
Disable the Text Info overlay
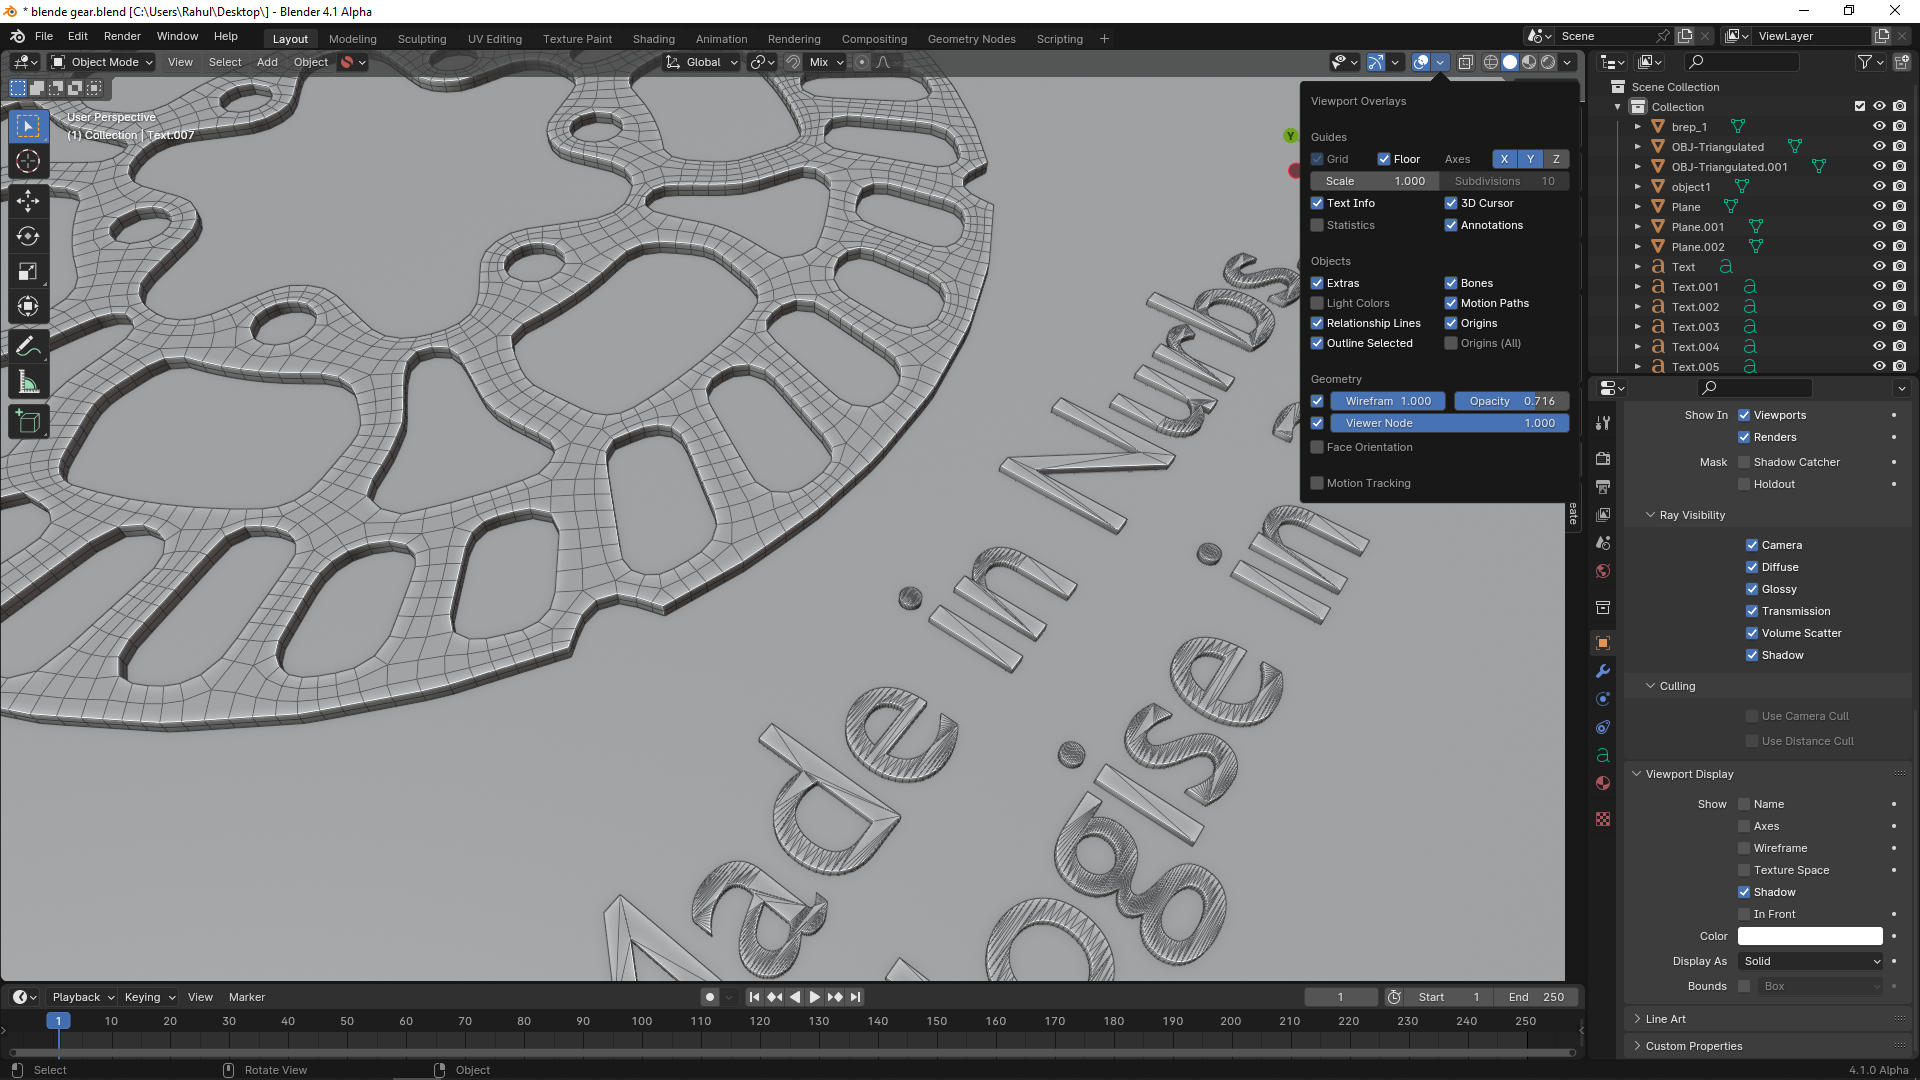(x=1317, y=203)
